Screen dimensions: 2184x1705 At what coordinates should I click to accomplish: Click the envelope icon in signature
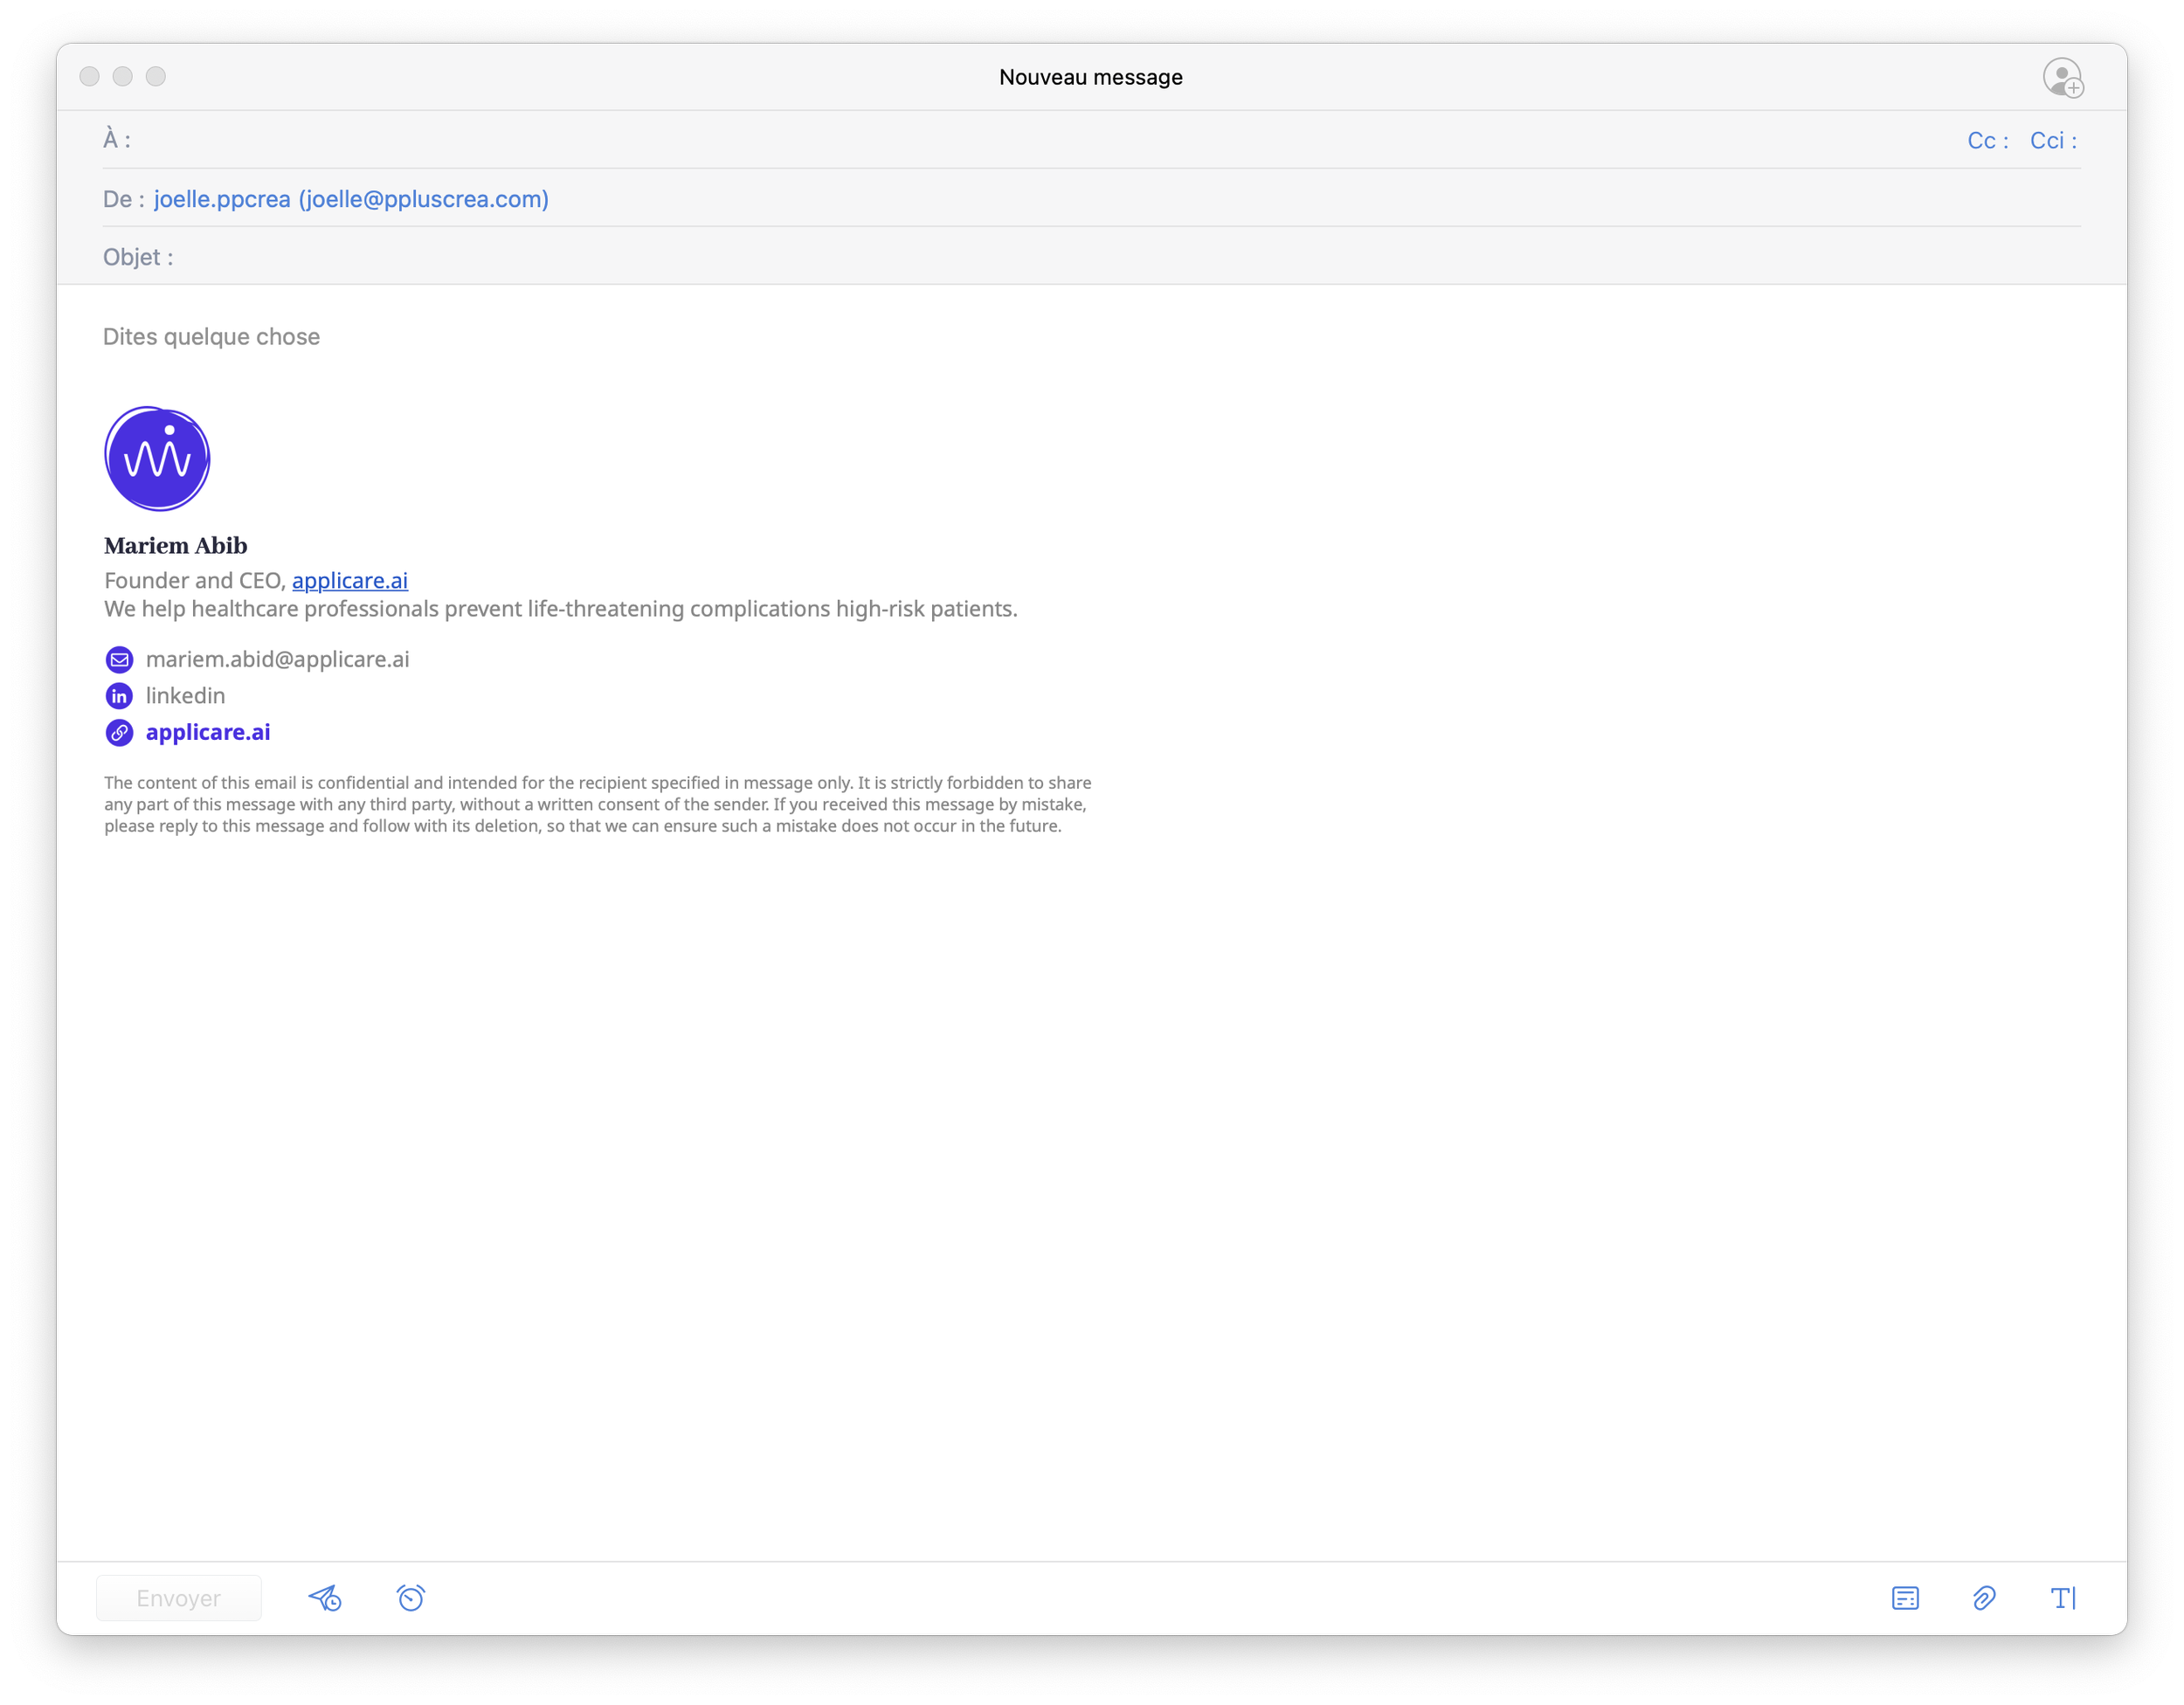coord(119,659)
